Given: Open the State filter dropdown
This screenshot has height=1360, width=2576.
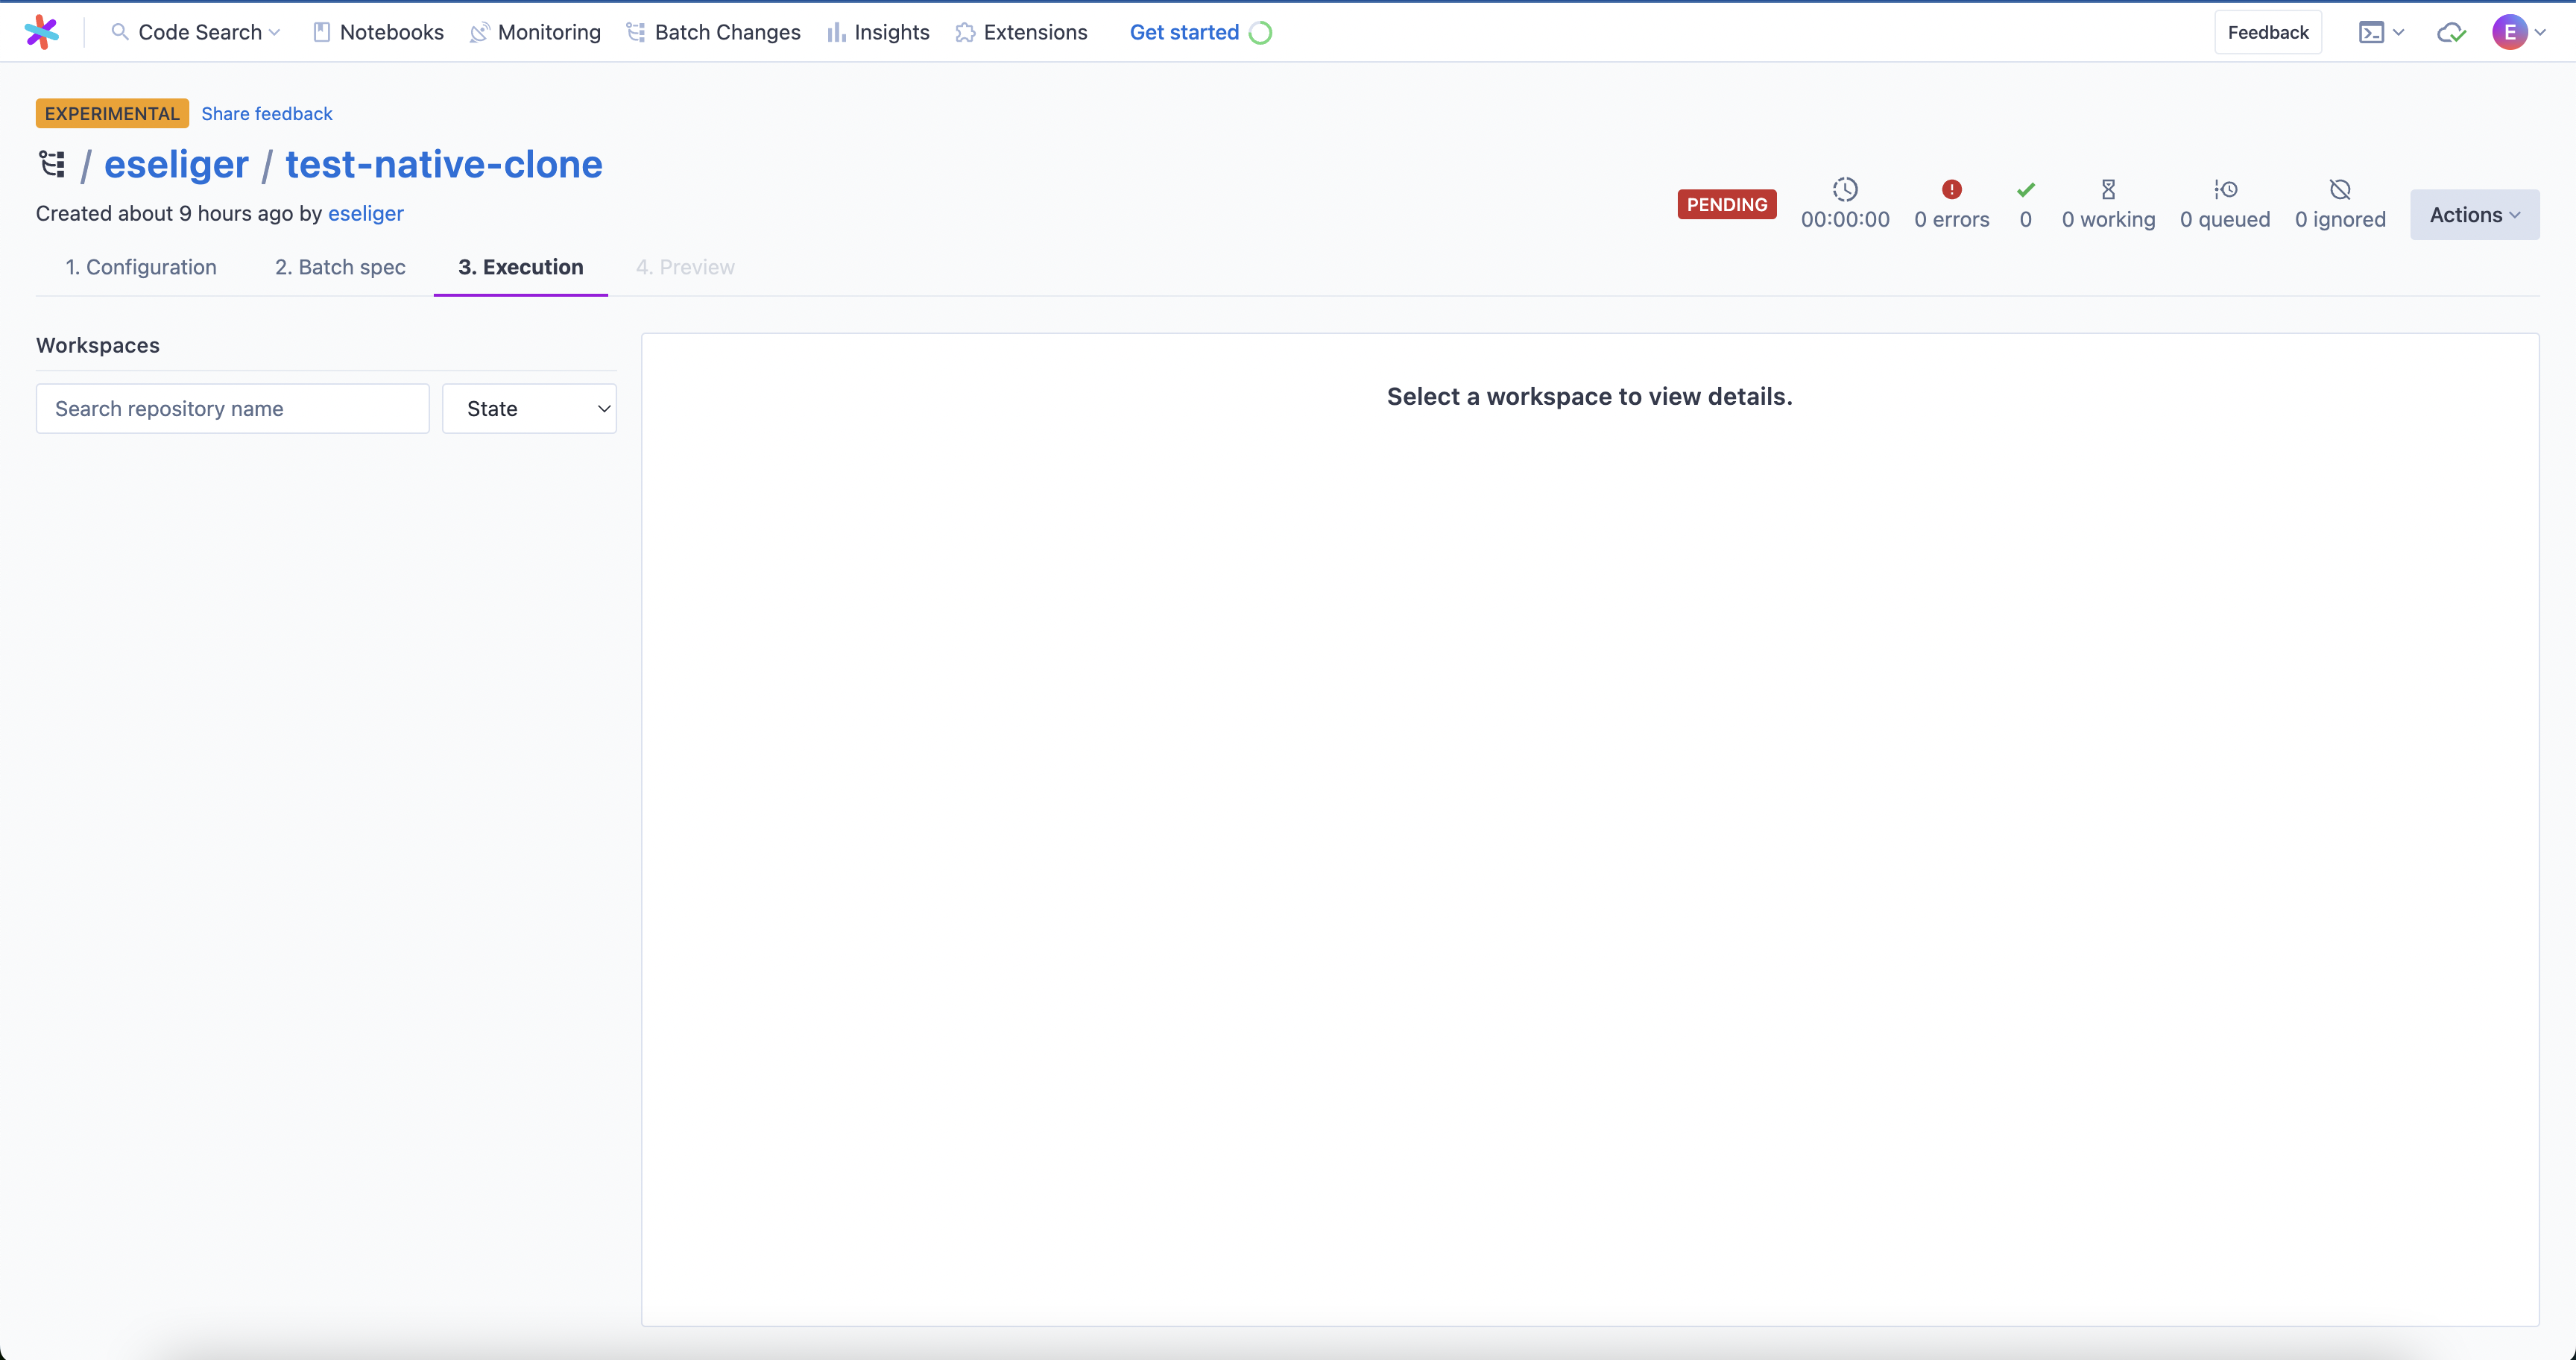Looking at the screenshot, I should pyautogui.click(x=529, y=408).
